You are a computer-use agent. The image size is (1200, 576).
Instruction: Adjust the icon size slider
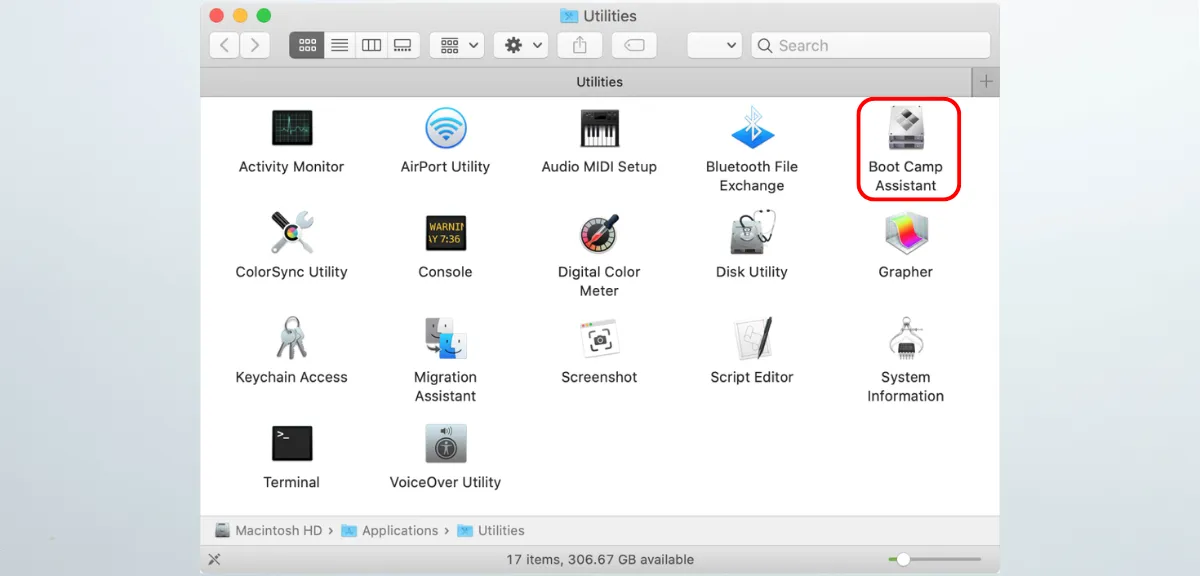tap(903, 559)
